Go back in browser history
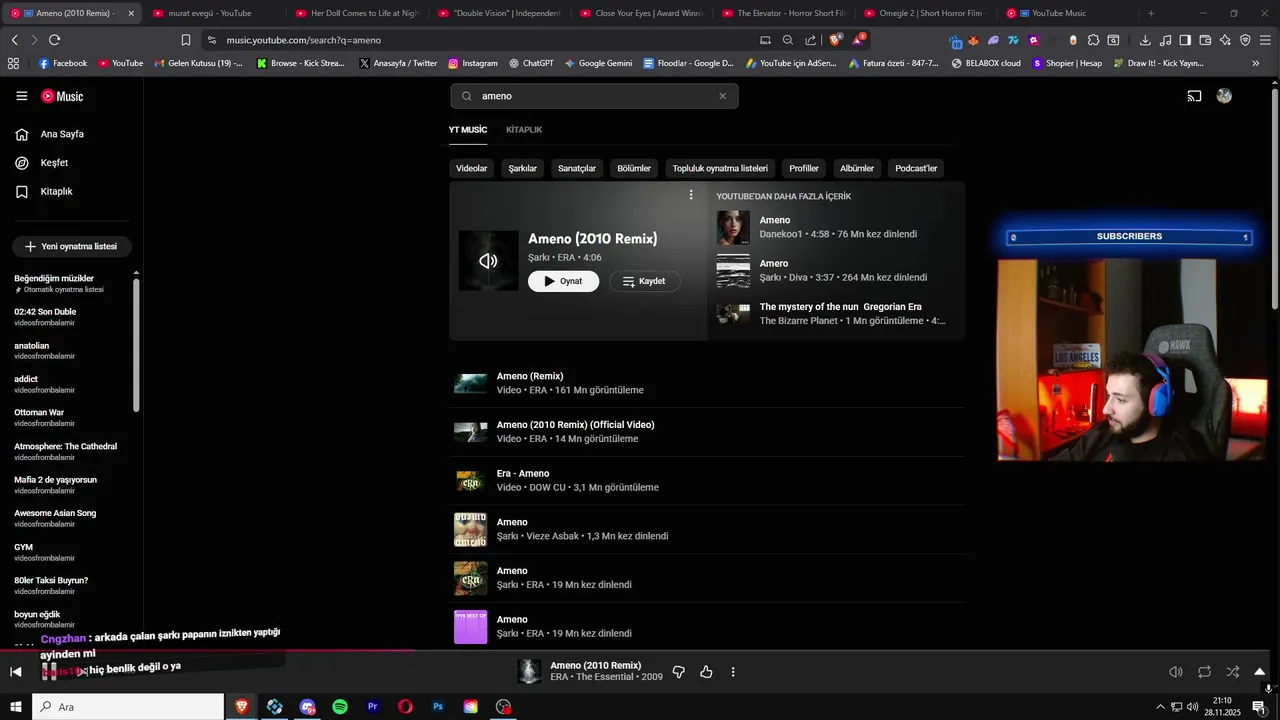 [x=14, y=40]
